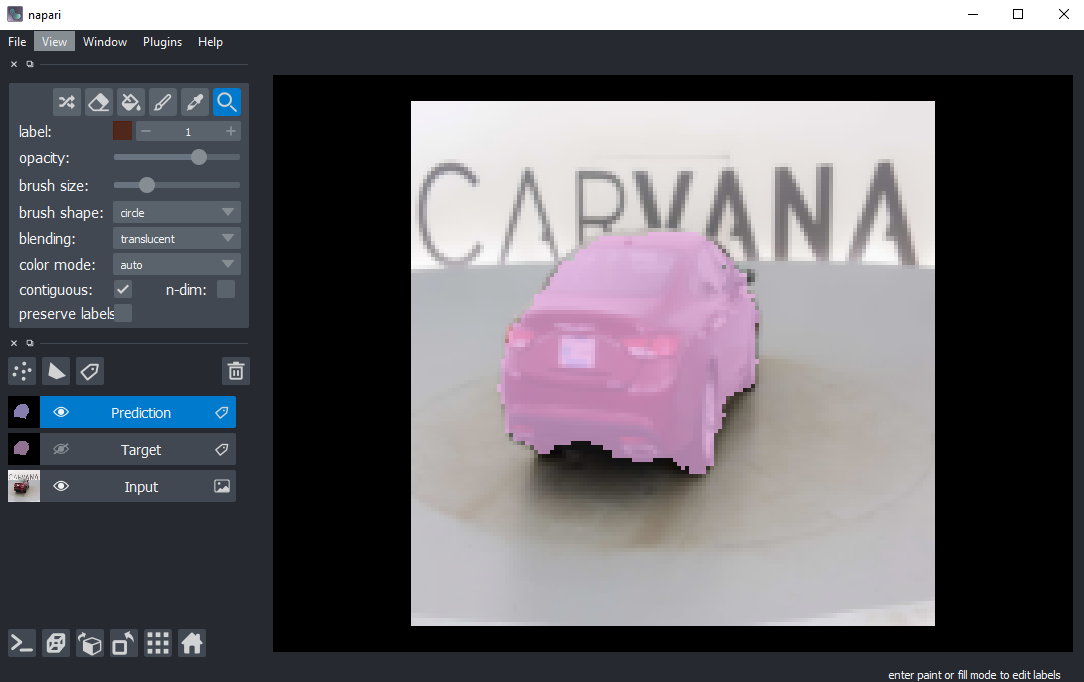Enable the n-dim checkbox
Viewport: 1084px width, 682px height.
[x=226, y=290]
